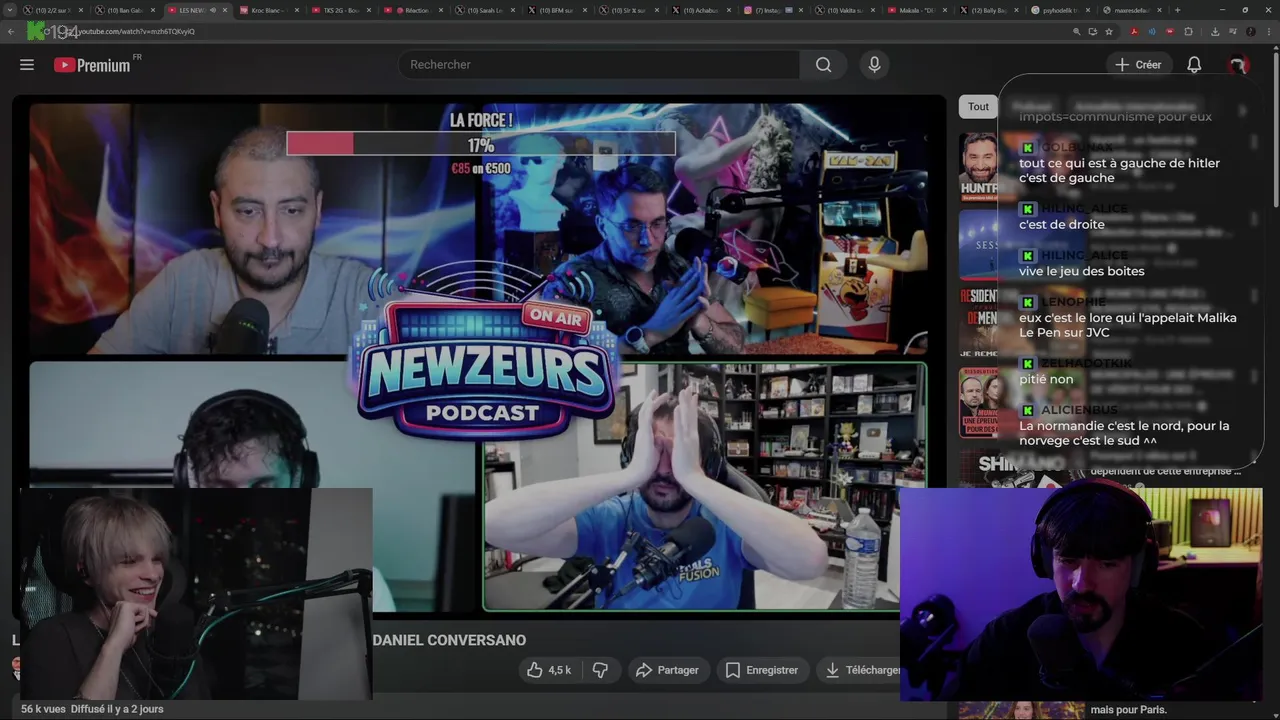Click chat message 'pitié non'

tap(1046, 379)
